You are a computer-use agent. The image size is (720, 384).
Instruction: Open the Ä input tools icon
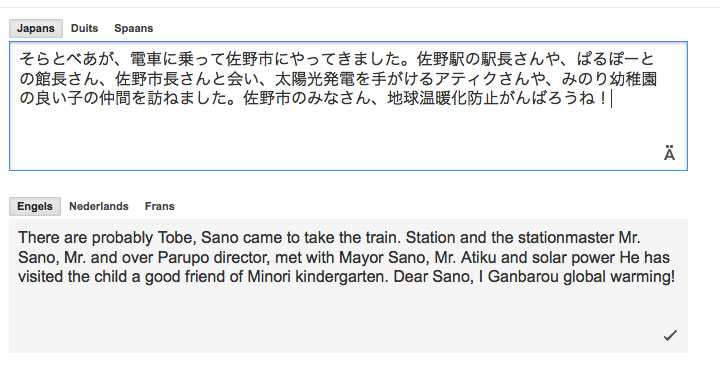coord(669,153)
